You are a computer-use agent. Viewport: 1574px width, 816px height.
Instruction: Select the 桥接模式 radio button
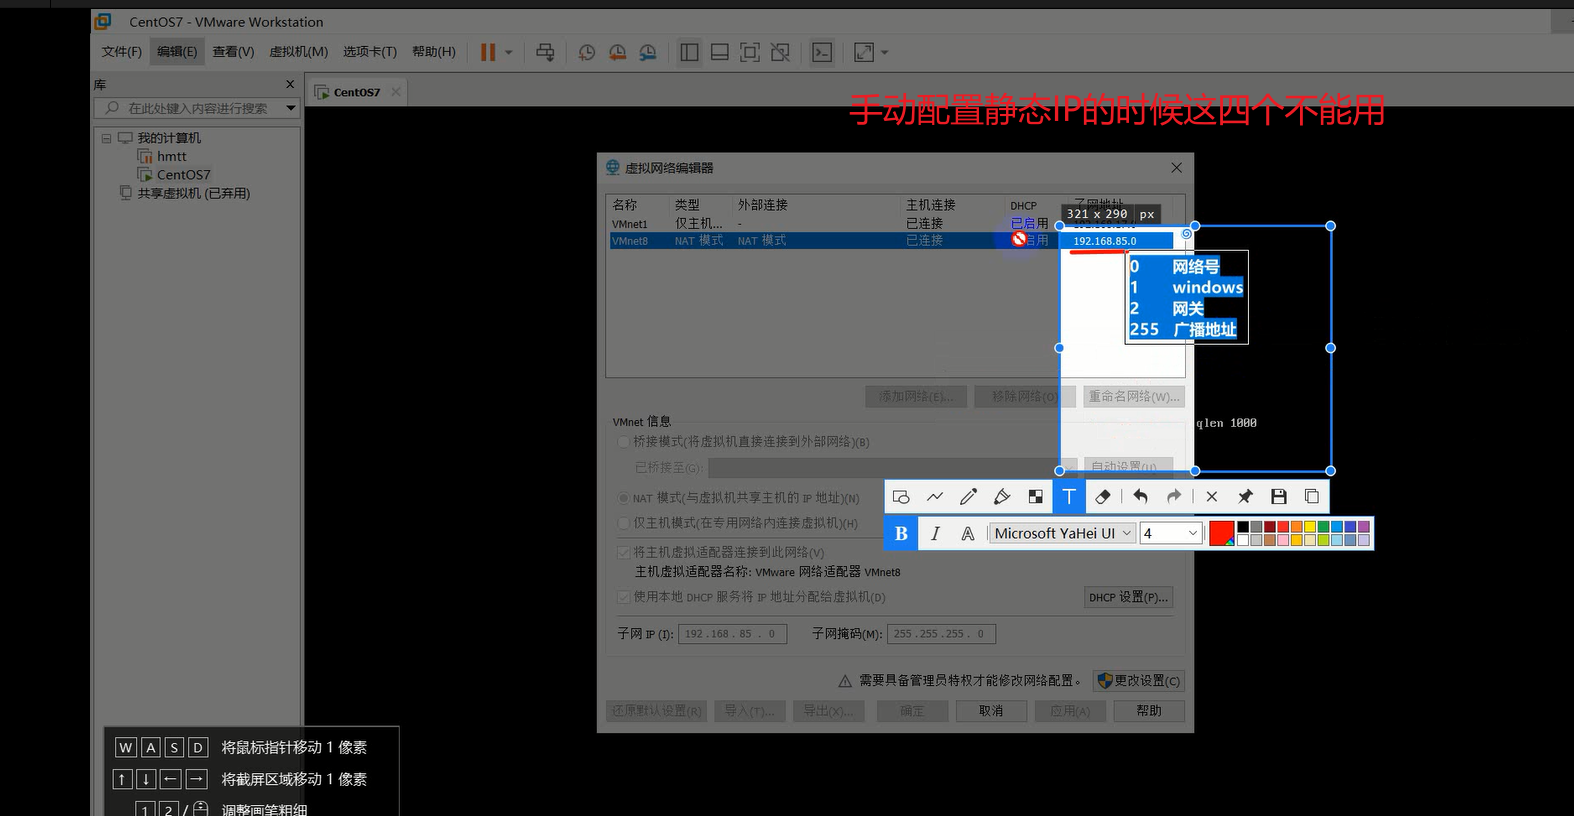point(624,442)
